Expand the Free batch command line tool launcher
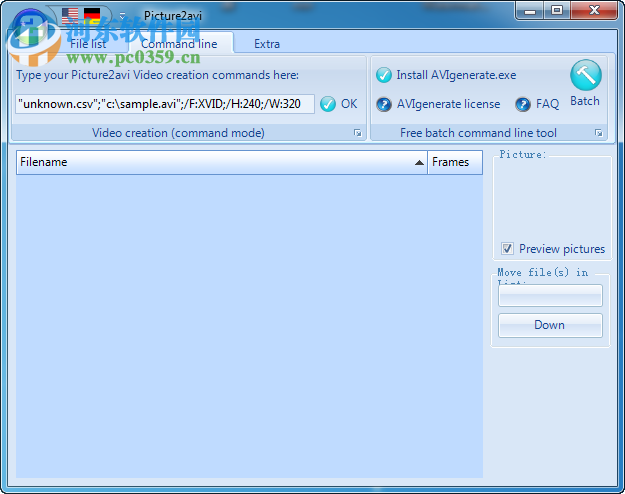 click(598, 133)
